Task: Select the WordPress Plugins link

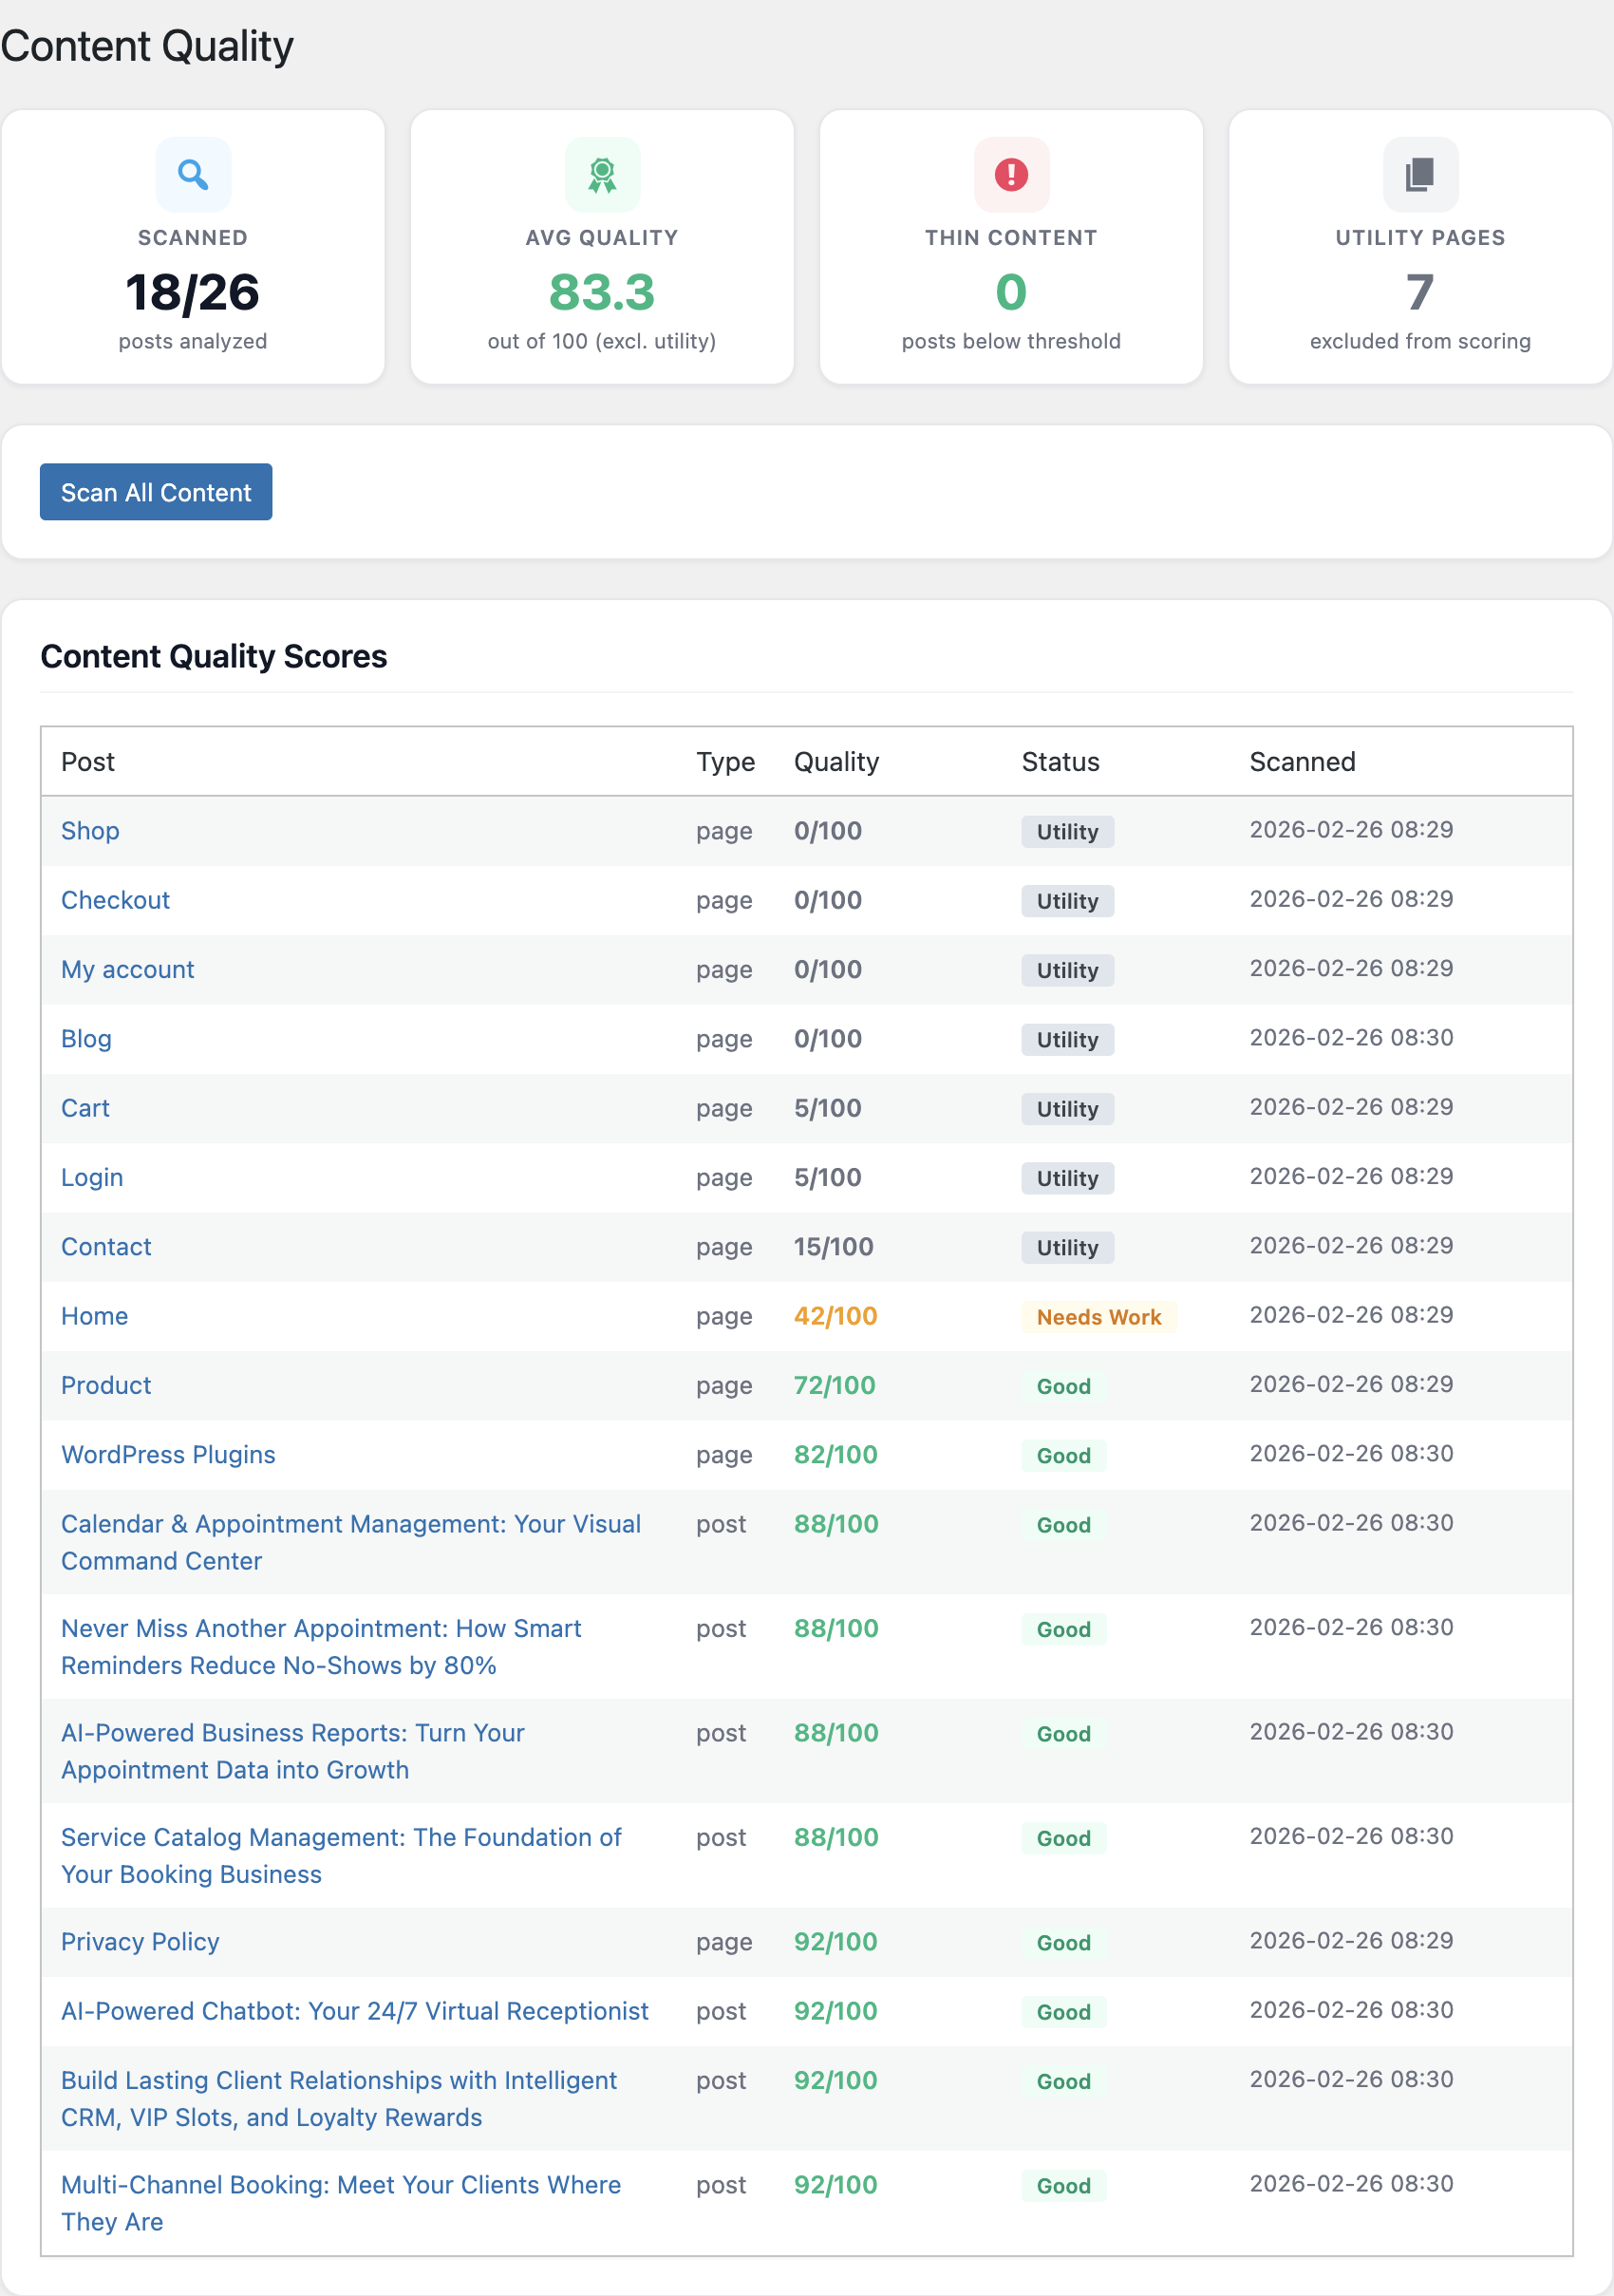Action: pyautogui.click(x=168, y=1454)
